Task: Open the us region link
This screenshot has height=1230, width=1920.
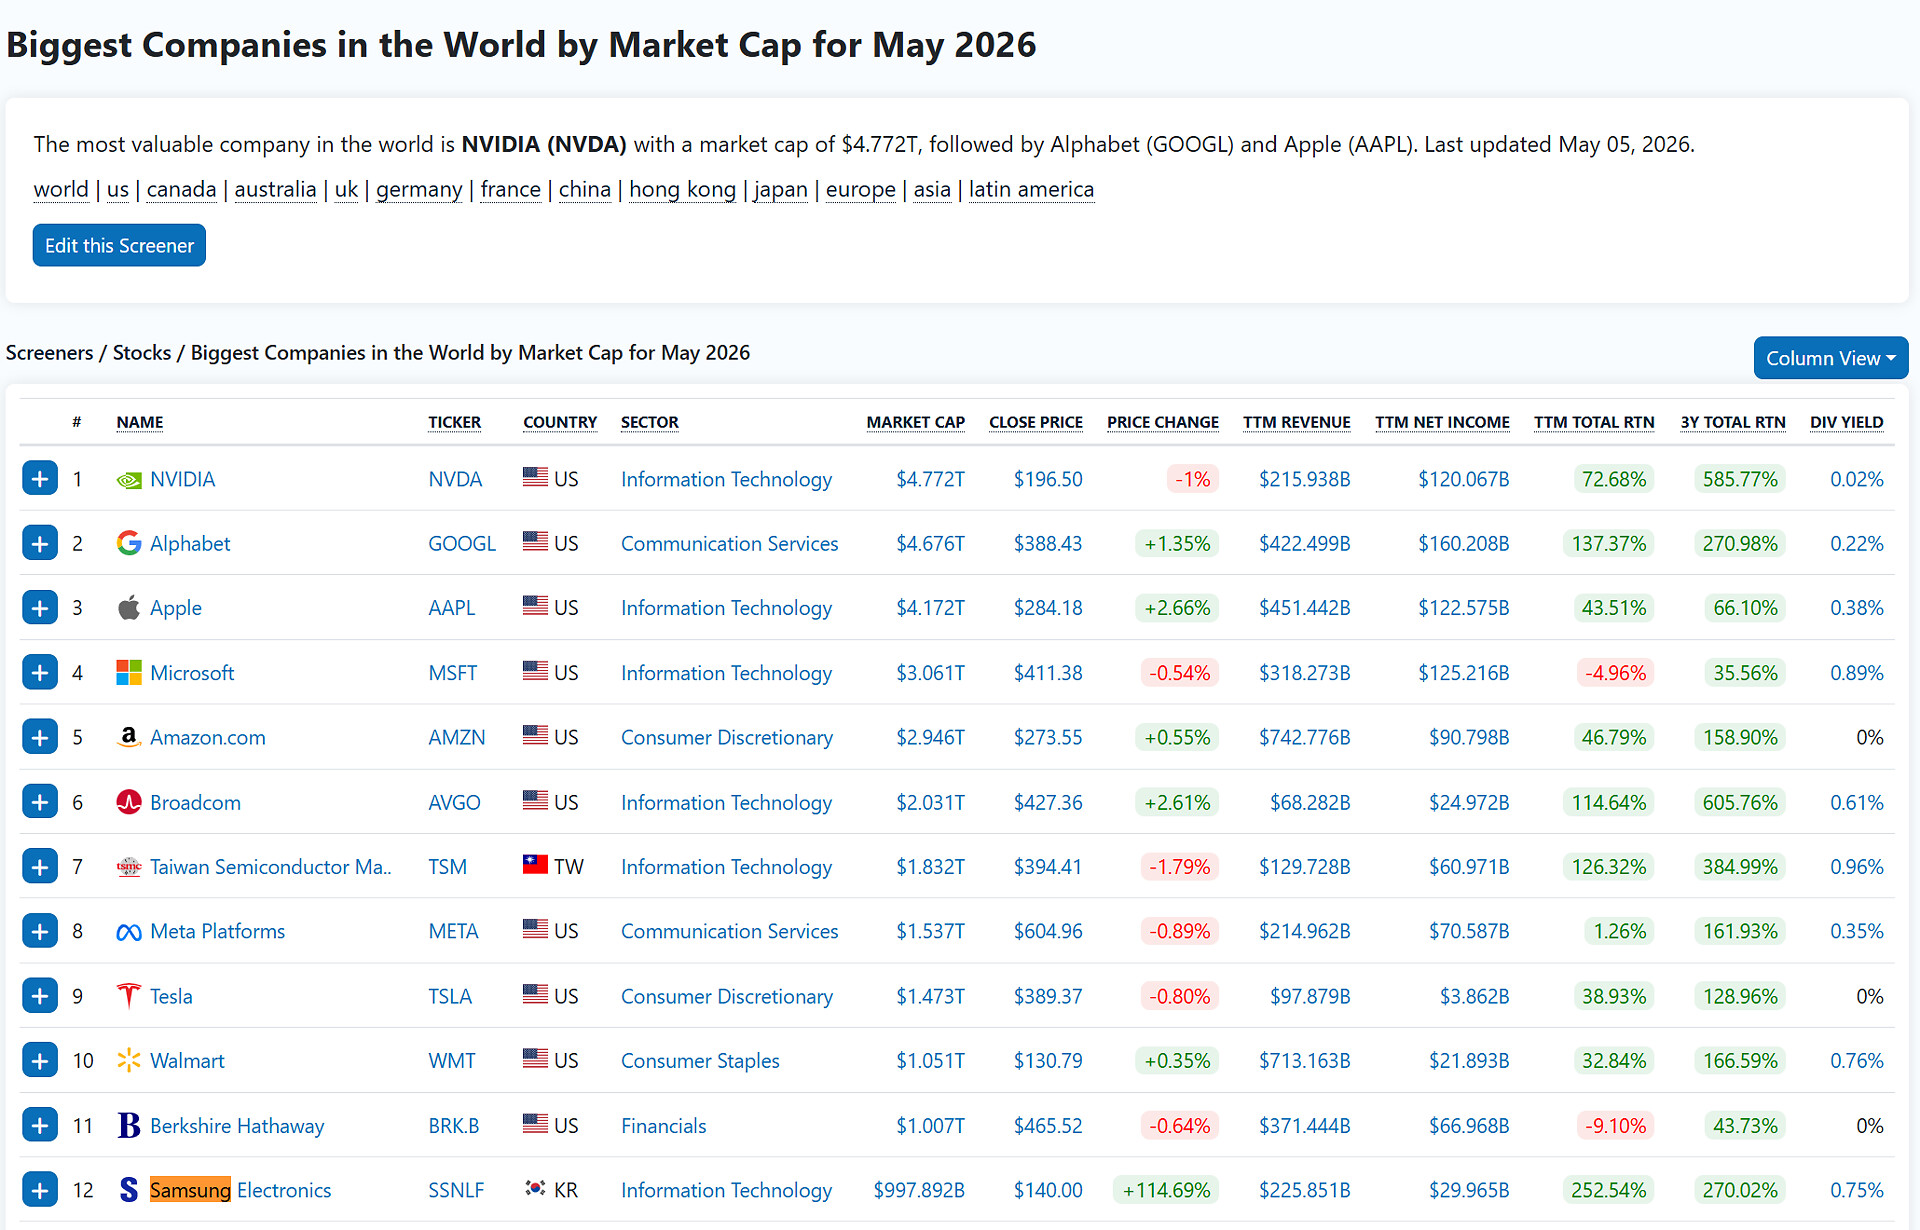Action: [118, 190]
